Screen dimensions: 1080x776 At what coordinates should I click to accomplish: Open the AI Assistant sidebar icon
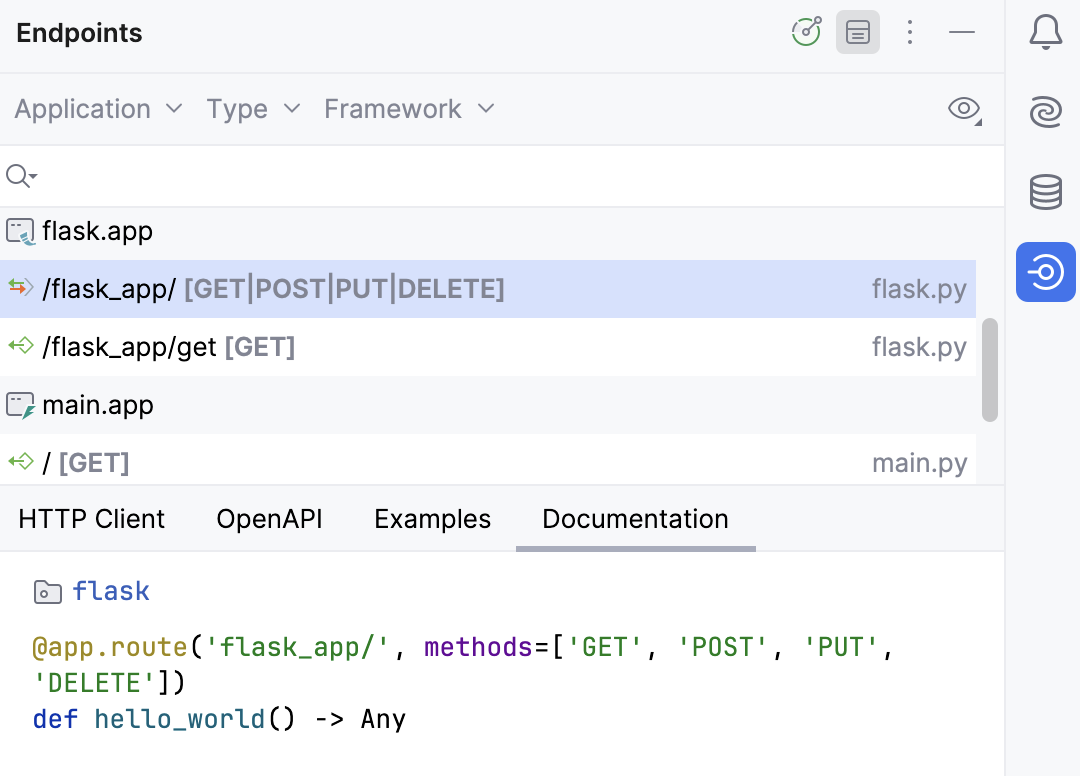(1045, 112)
